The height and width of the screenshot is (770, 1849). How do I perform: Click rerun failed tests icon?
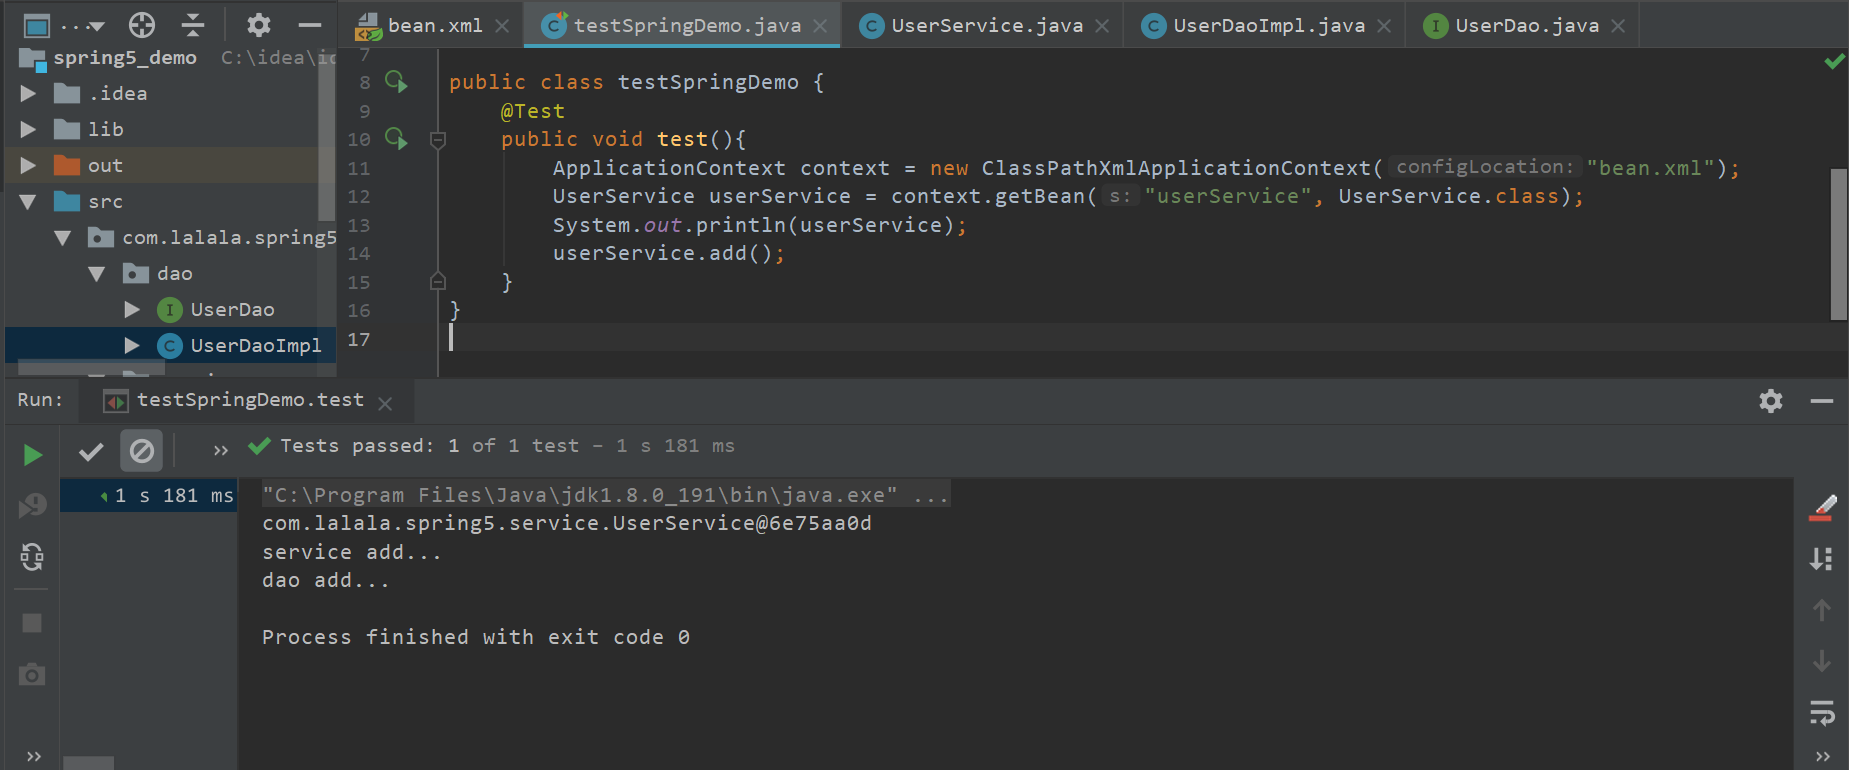pyautogui.click(x=32, y=505)
